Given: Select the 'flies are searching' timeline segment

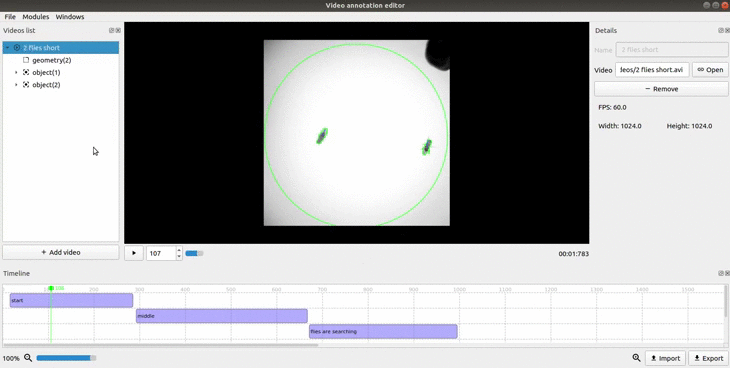Looking at the screenshot, I should point(383,332).
